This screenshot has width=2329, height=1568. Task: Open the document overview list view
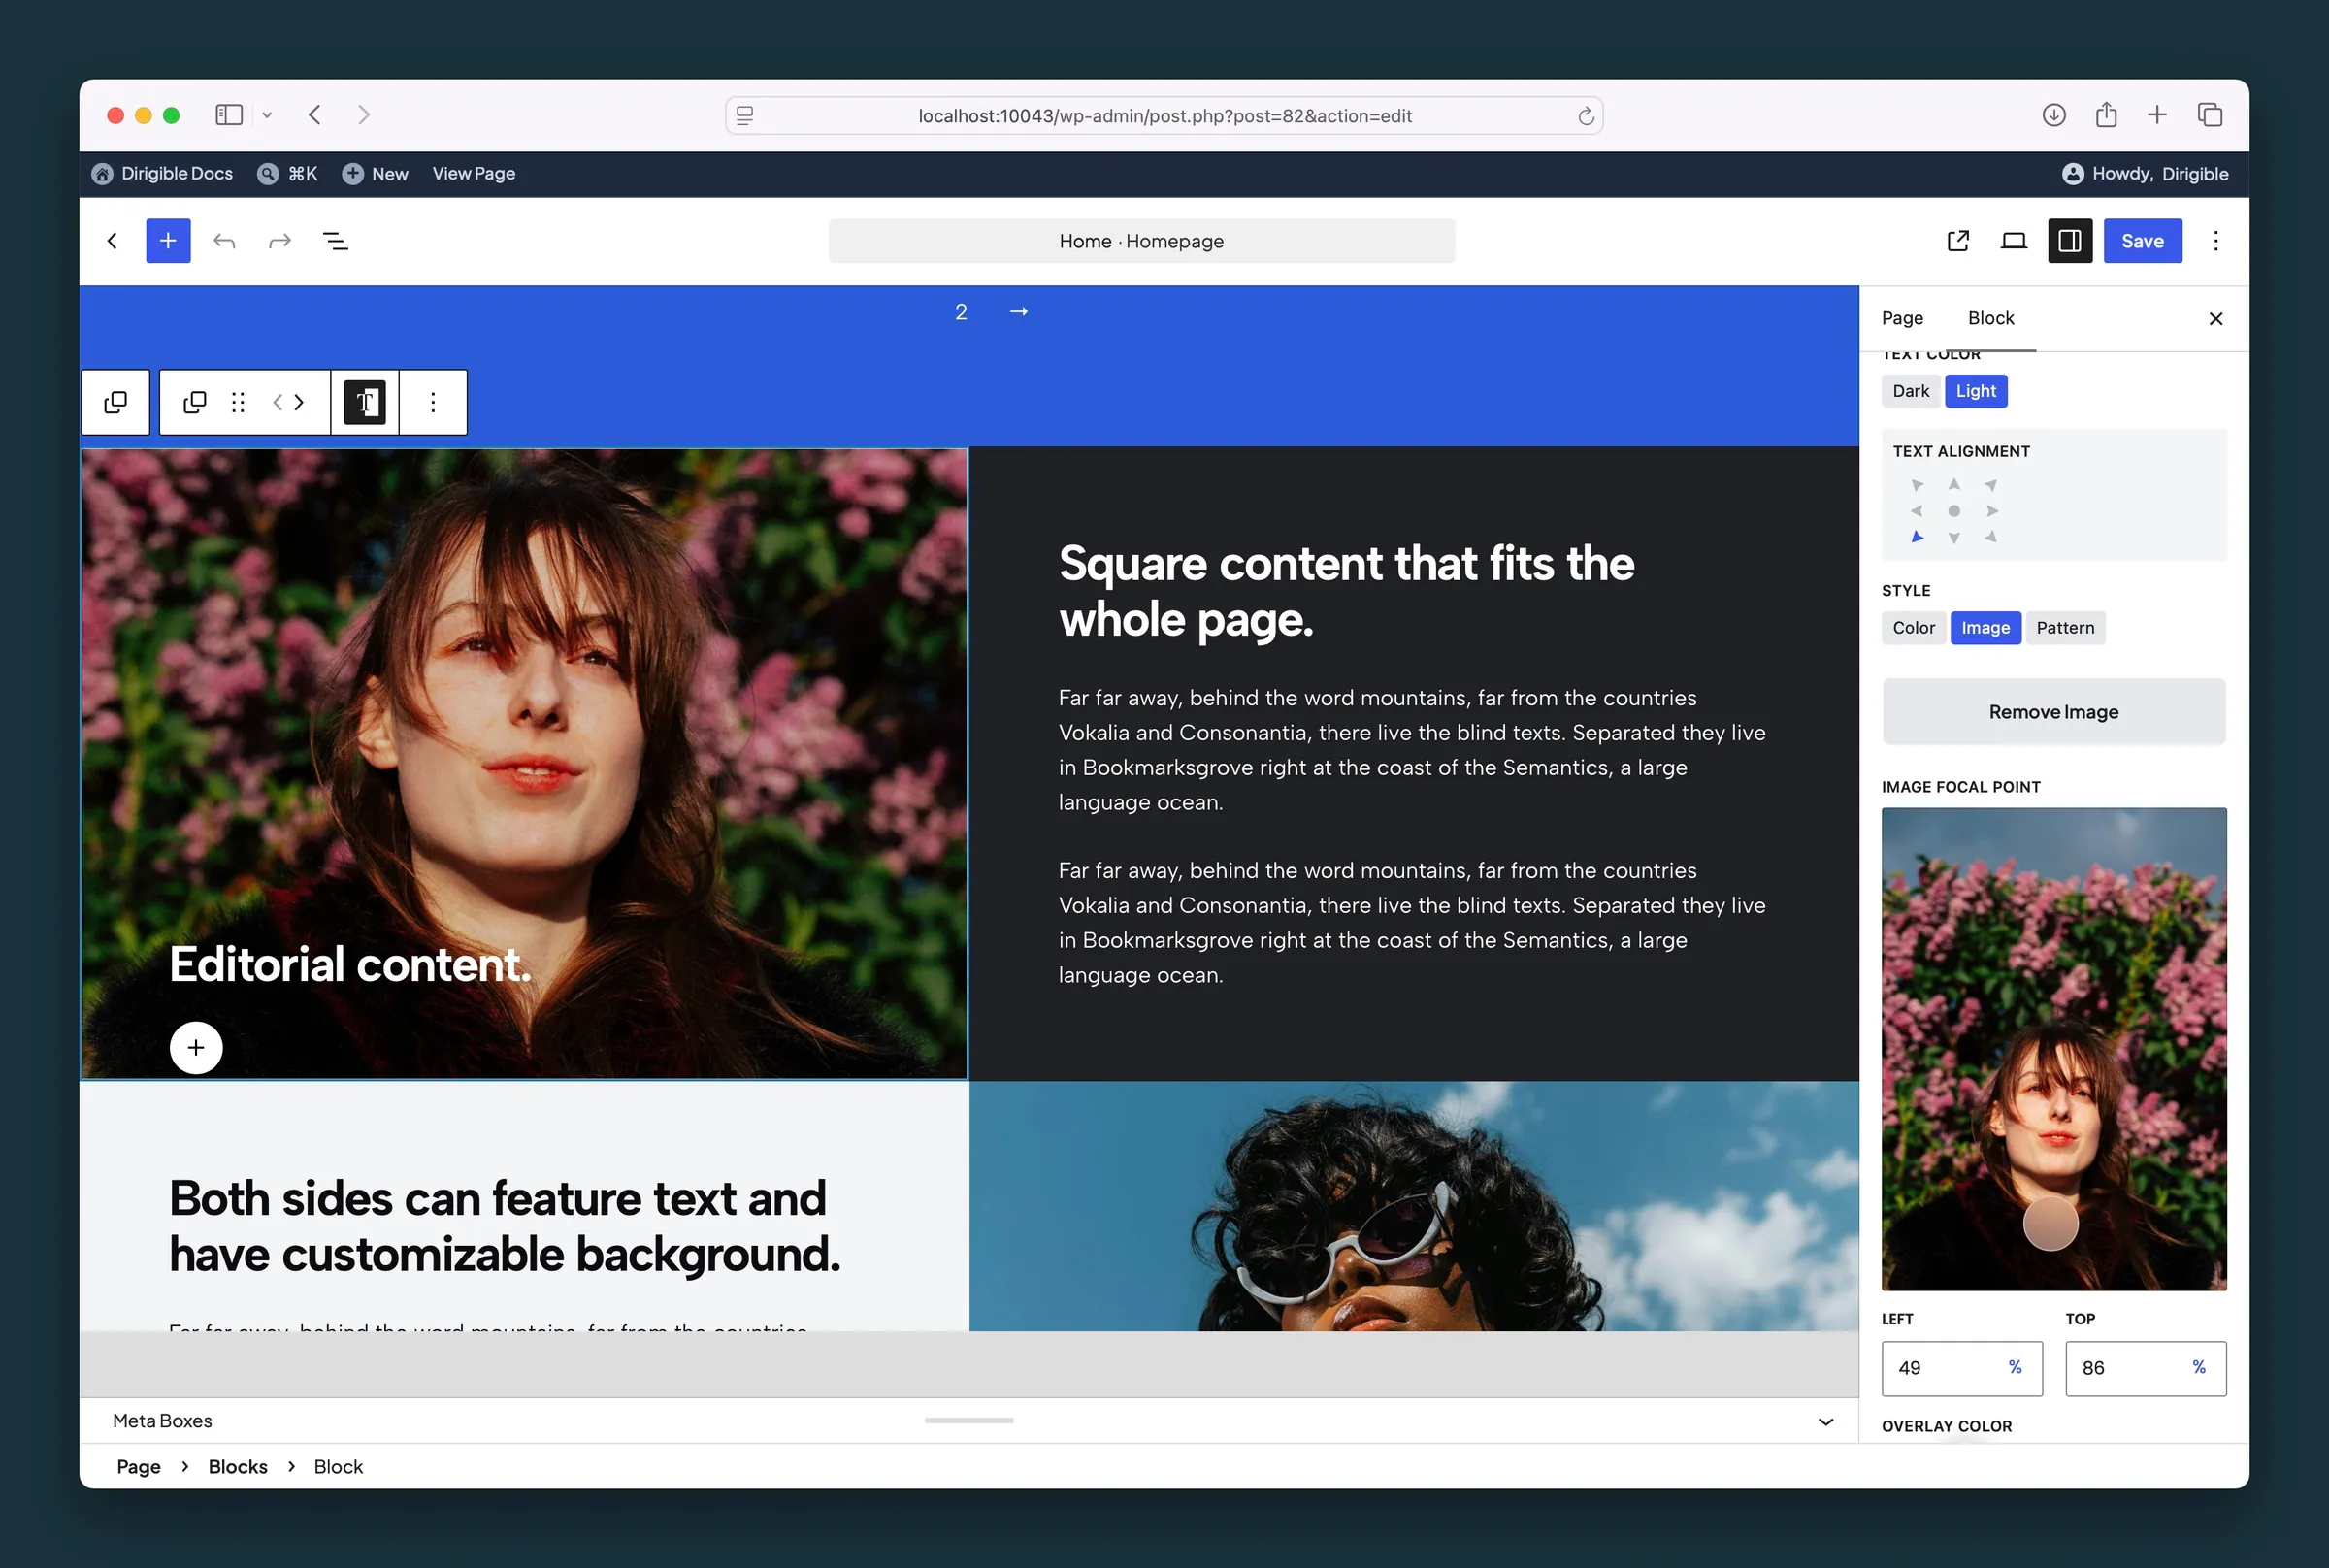point(336,241)
